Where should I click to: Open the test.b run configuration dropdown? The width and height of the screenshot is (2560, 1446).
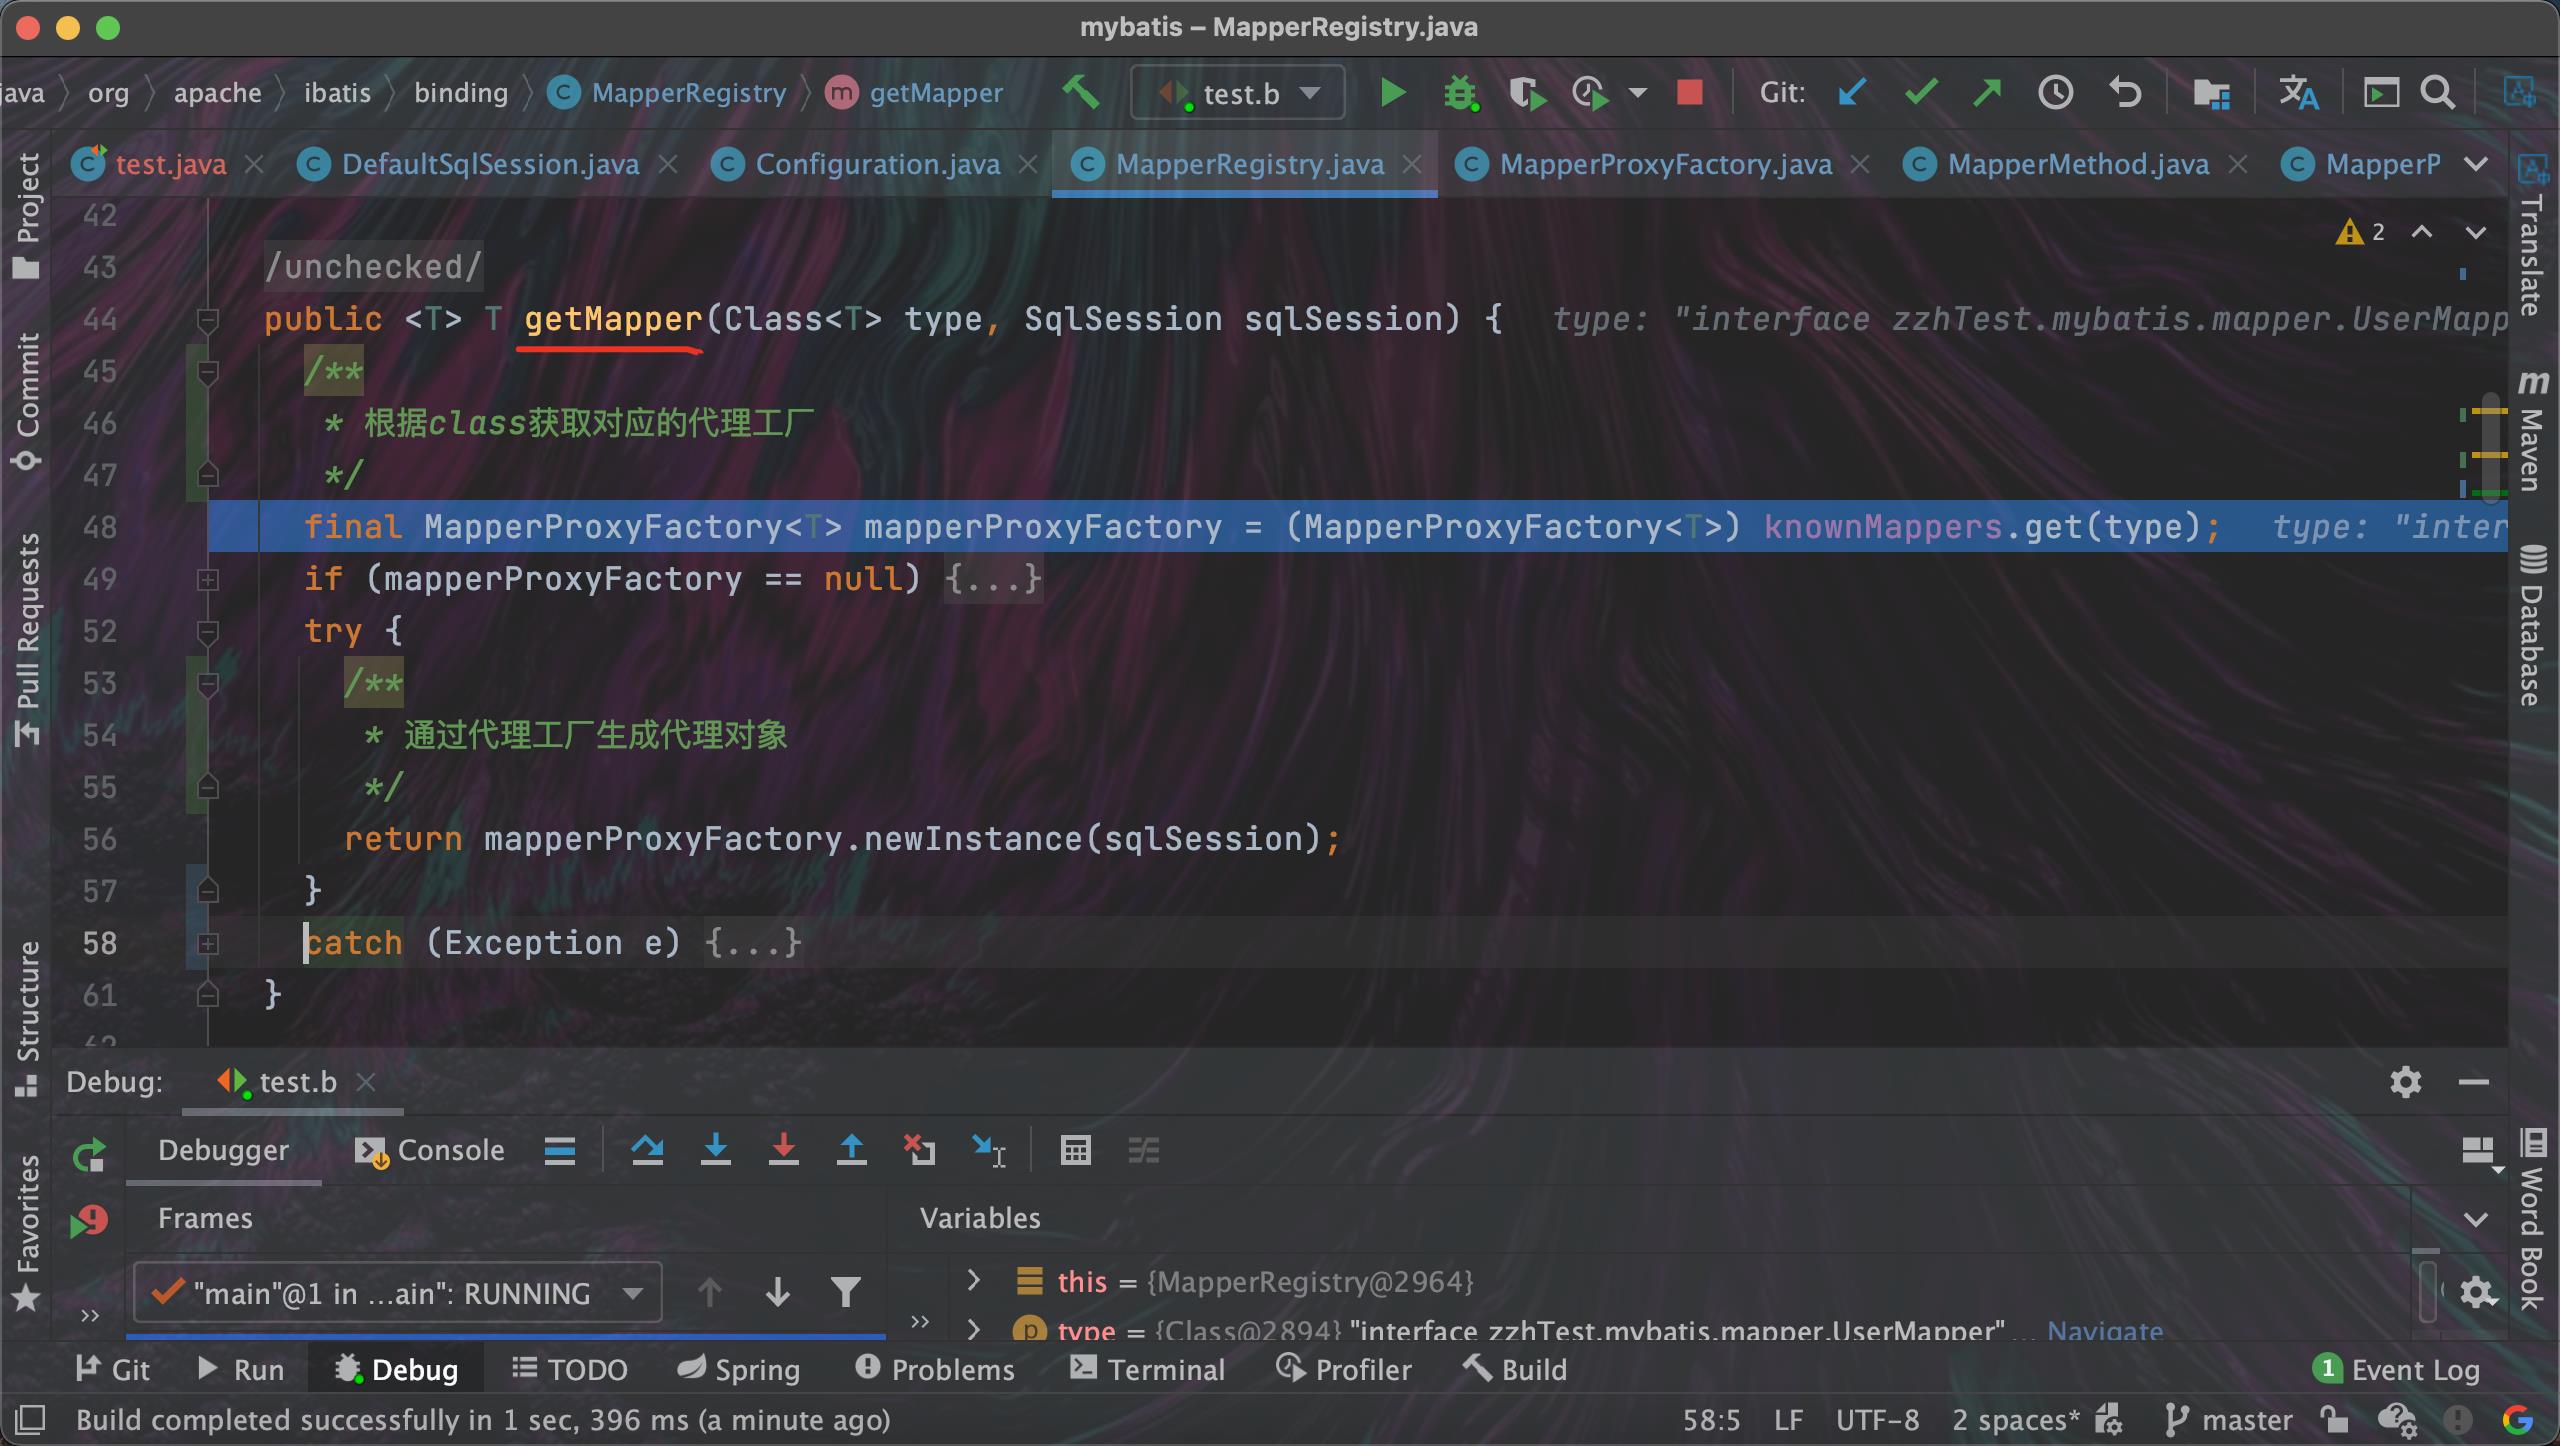(1238, 93)
